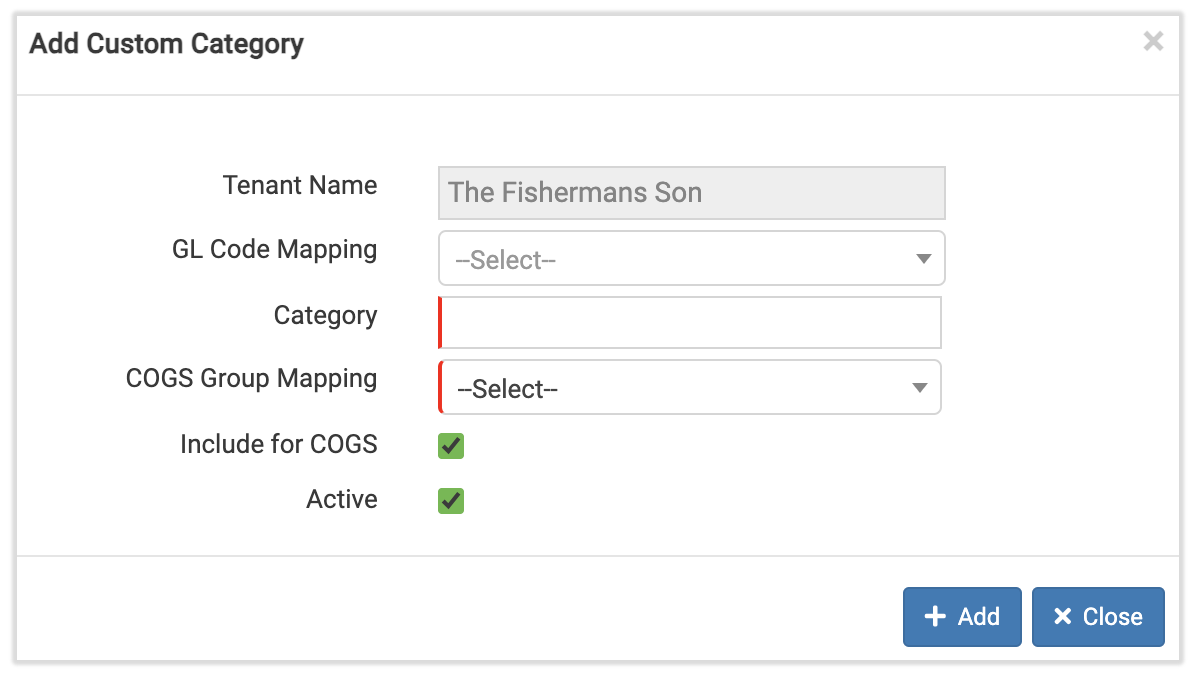
Task: Click the "Tenant Name" label
Action: pyautogui.click(x=300, y=186)
